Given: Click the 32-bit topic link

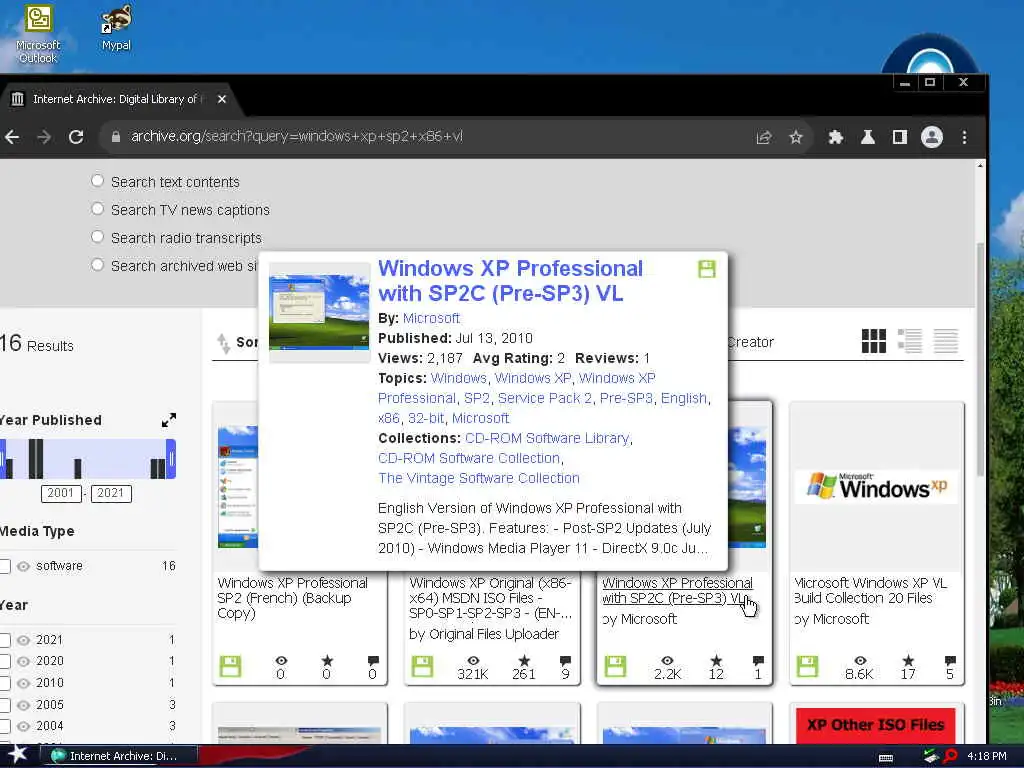Looking at the screenshot, I should point(426,418).
